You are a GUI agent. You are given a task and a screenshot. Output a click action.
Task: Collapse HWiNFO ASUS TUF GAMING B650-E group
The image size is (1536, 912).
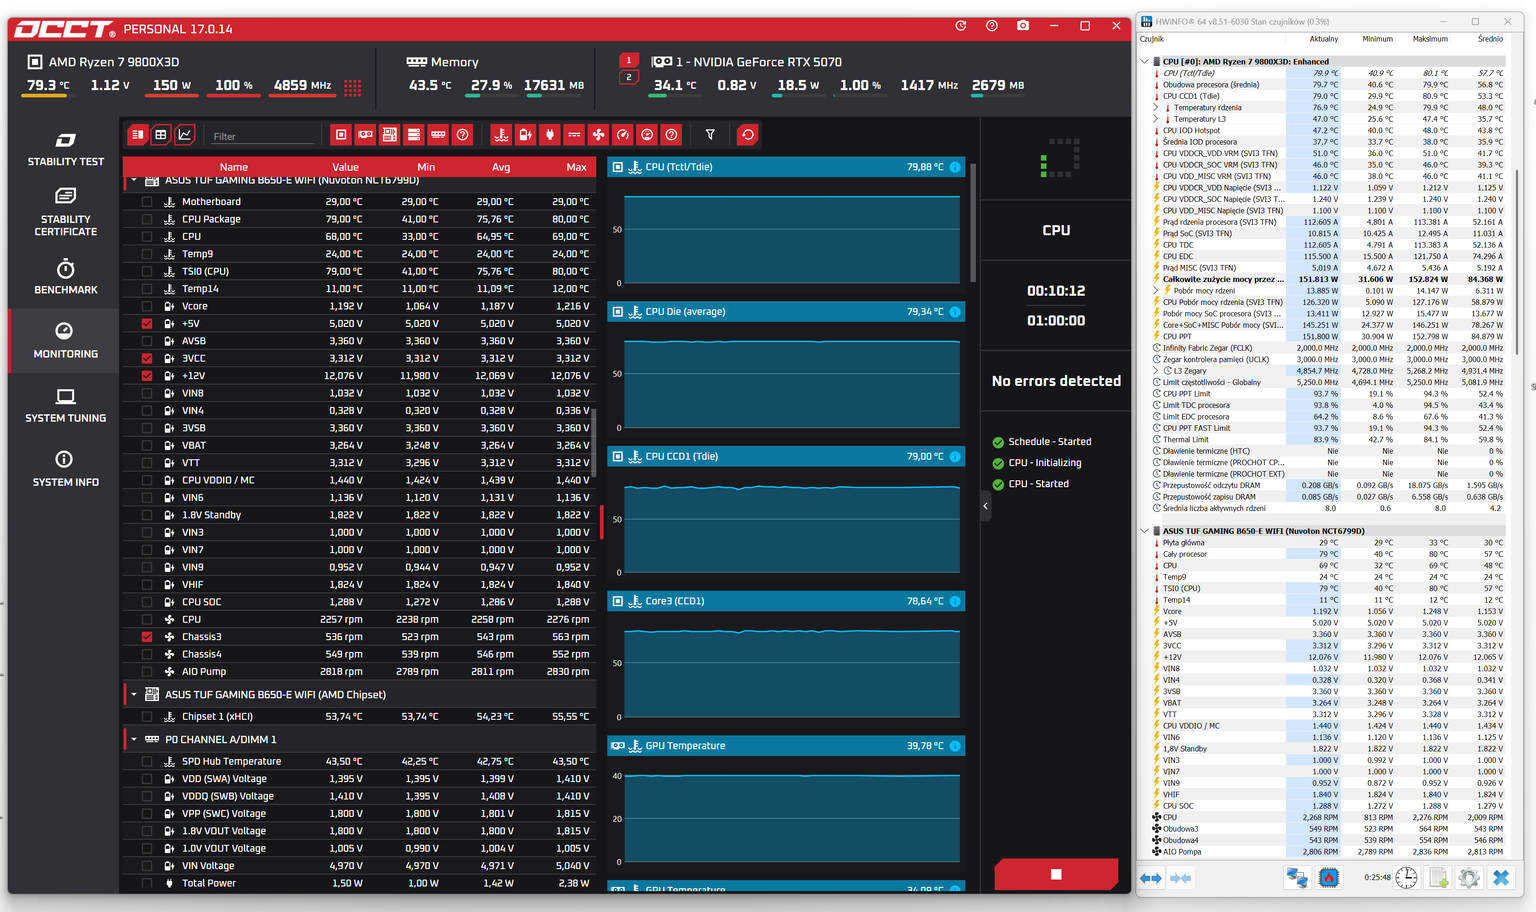pos(1145,531)
